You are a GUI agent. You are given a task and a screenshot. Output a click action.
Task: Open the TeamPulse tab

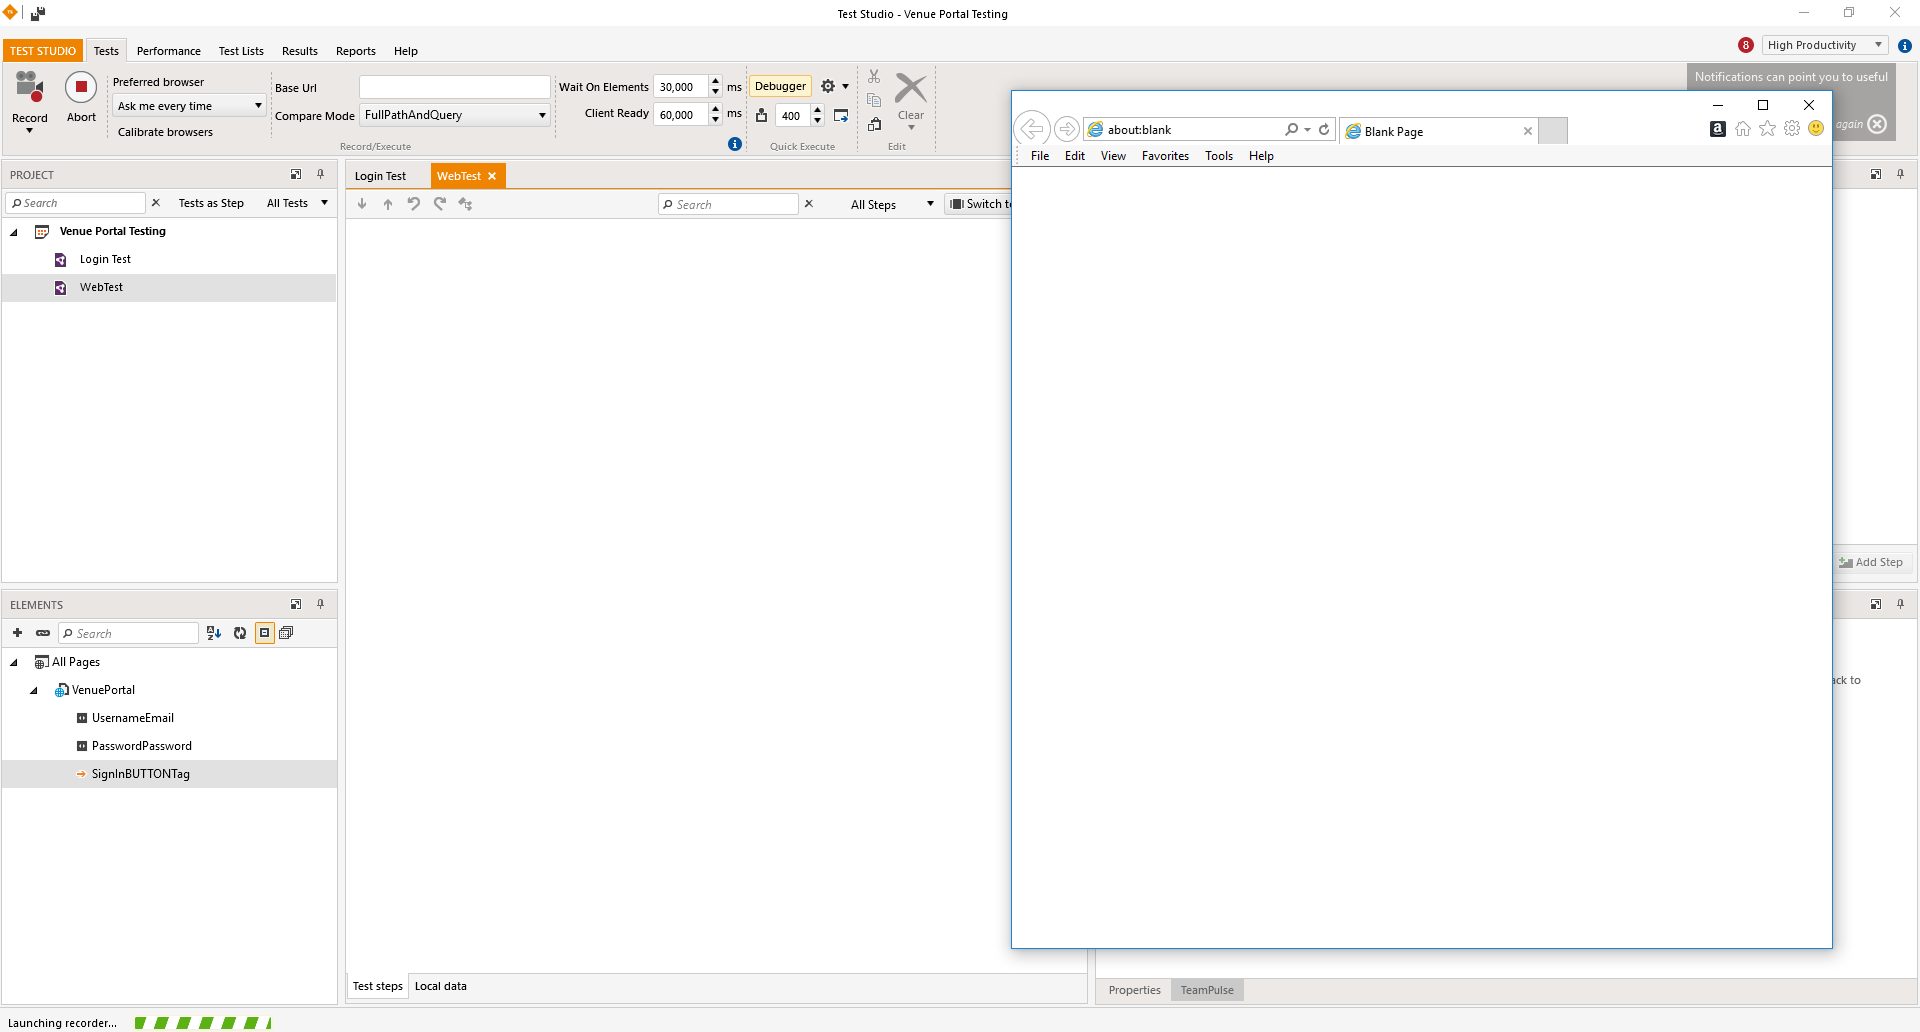click(x=1207, y=990)
